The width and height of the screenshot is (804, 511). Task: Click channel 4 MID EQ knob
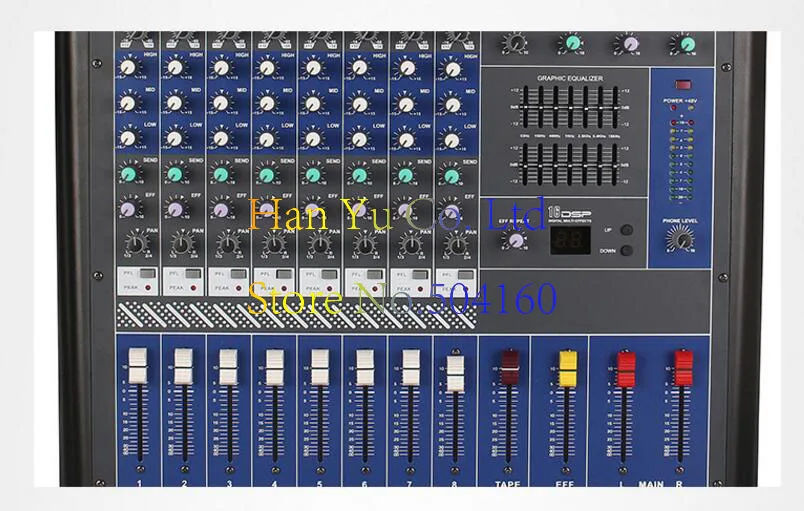266,103
